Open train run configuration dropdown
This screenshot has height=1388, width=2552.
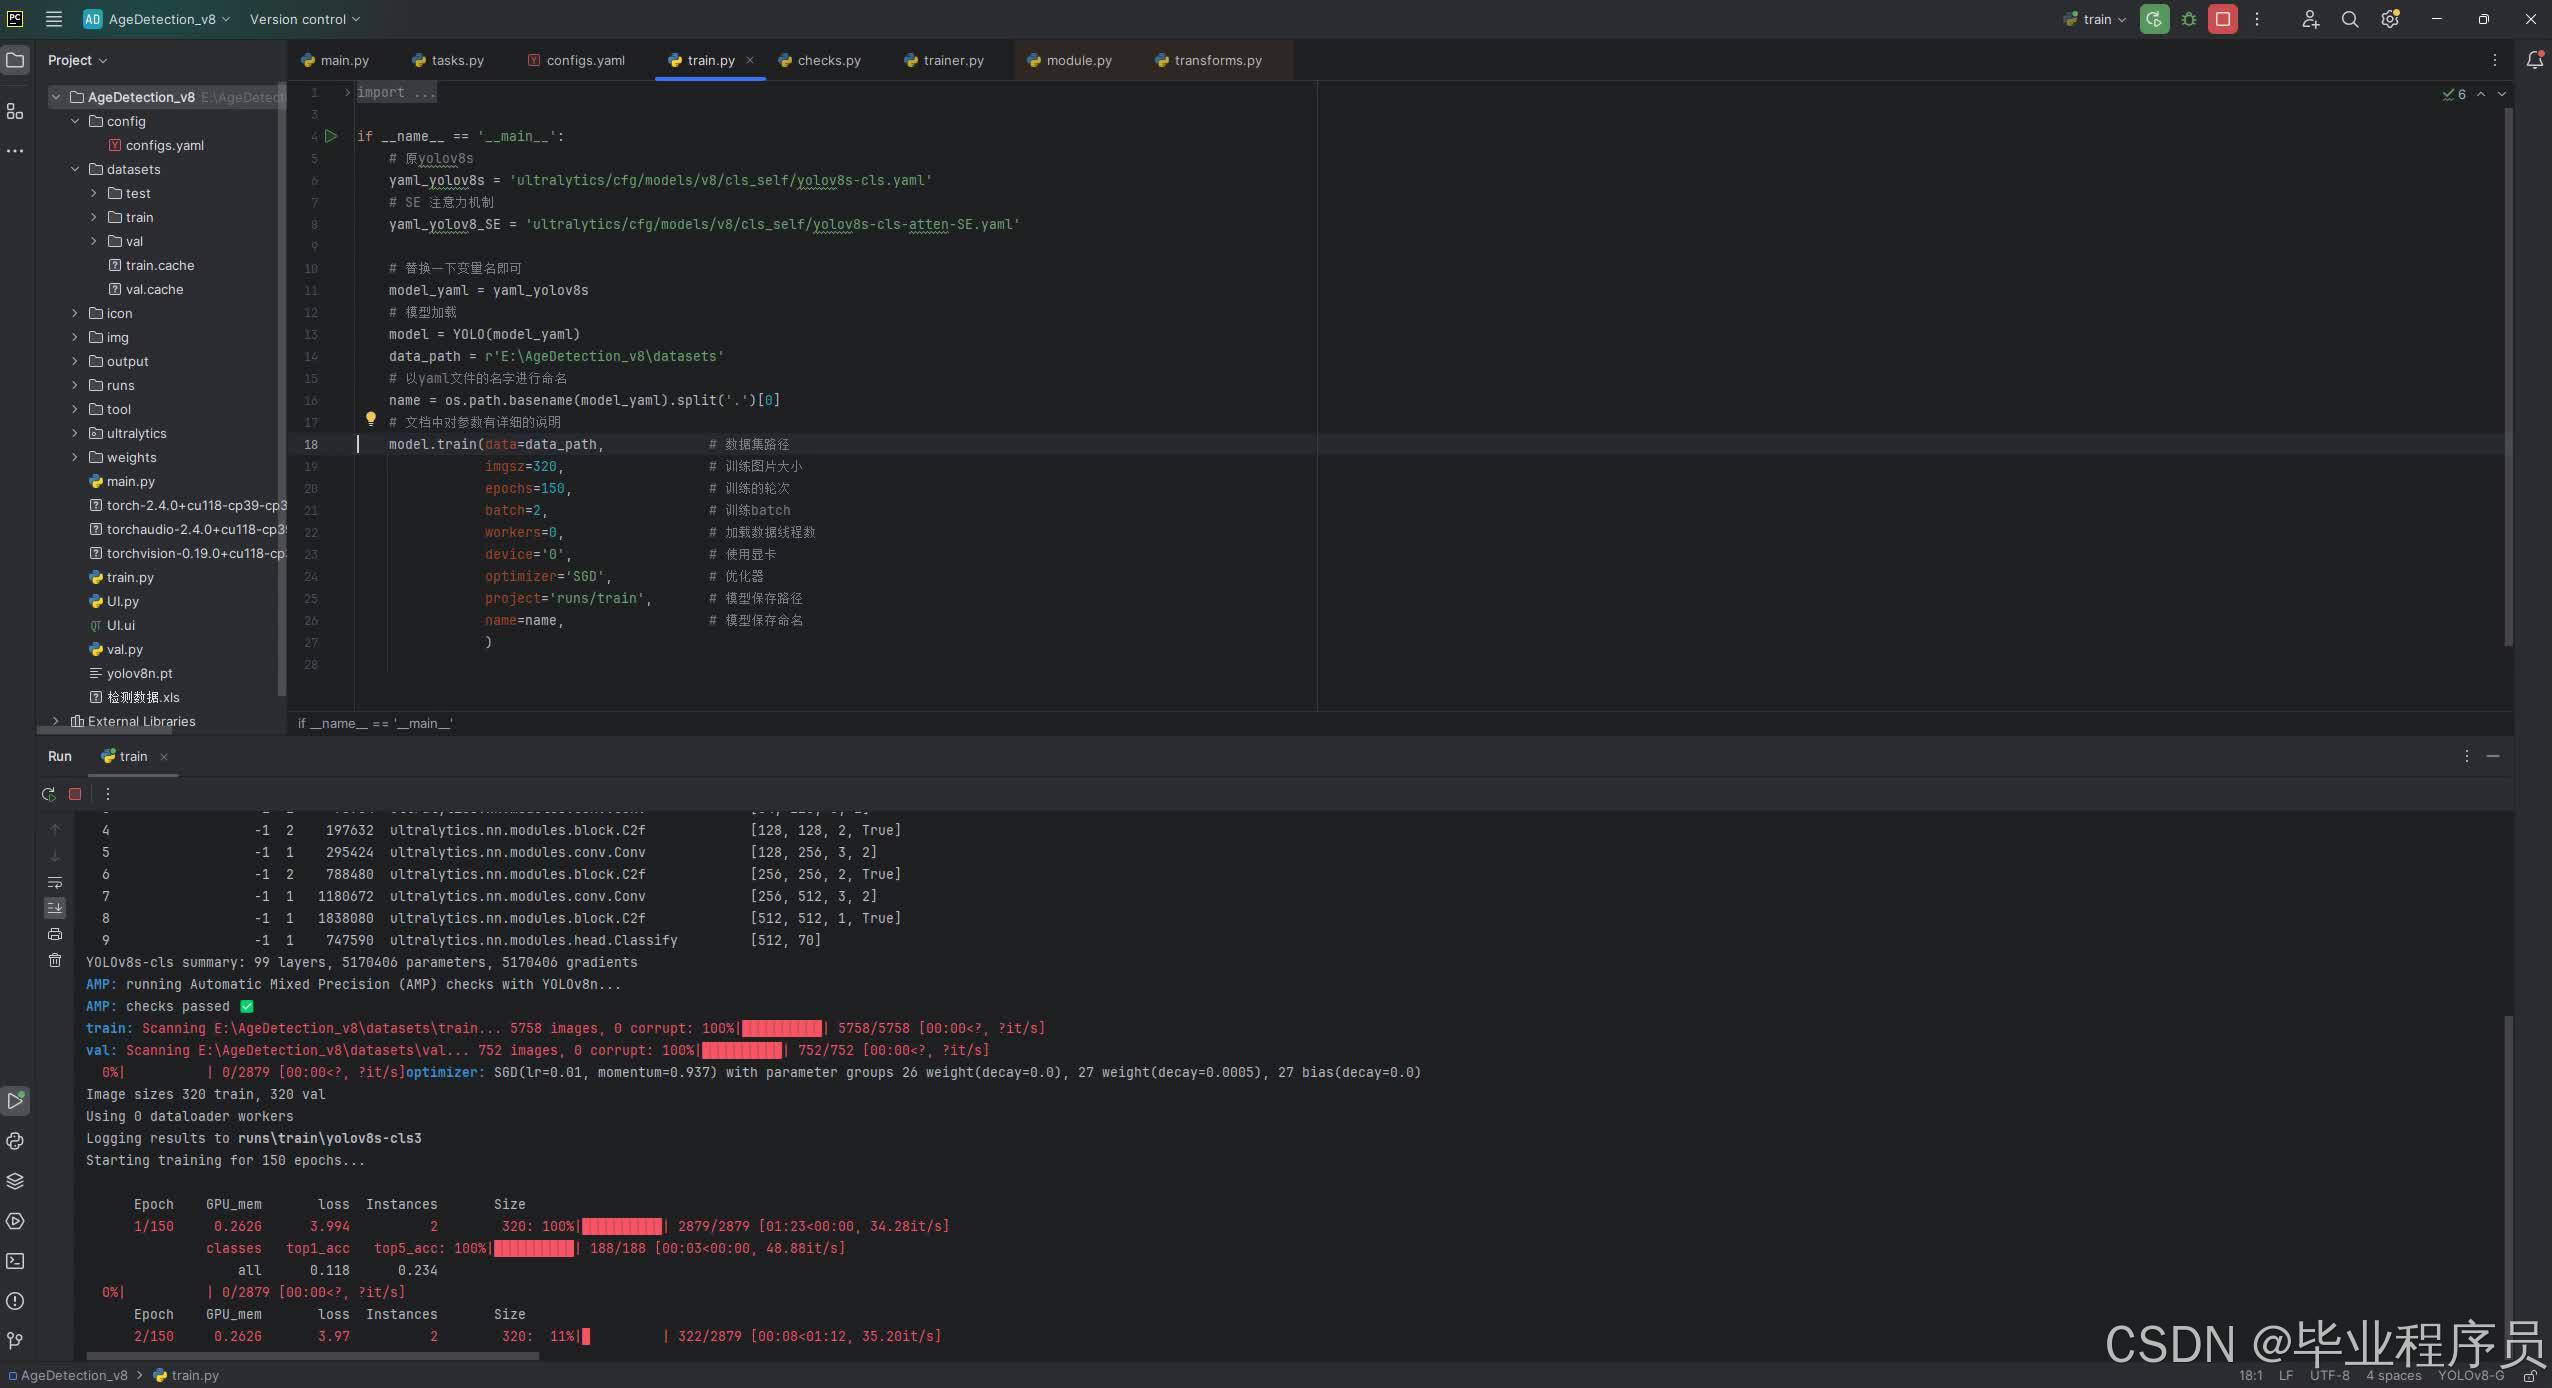click(x=2095, y=19)
